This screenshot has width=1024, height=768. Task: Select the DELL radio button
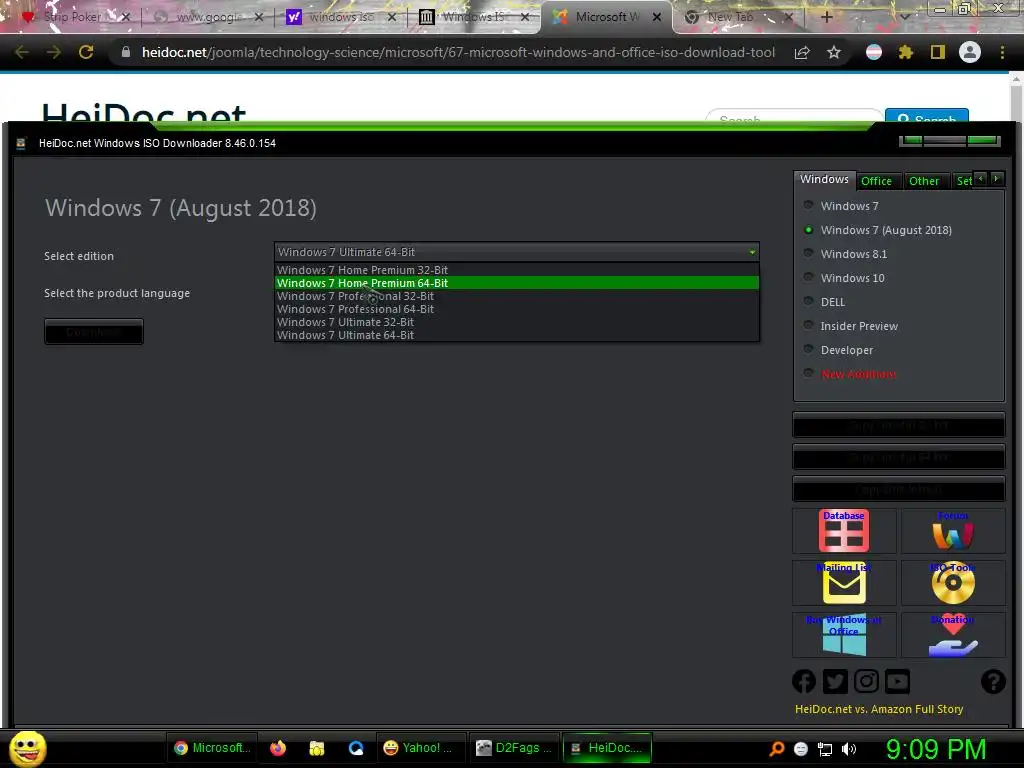click(808, 301)
